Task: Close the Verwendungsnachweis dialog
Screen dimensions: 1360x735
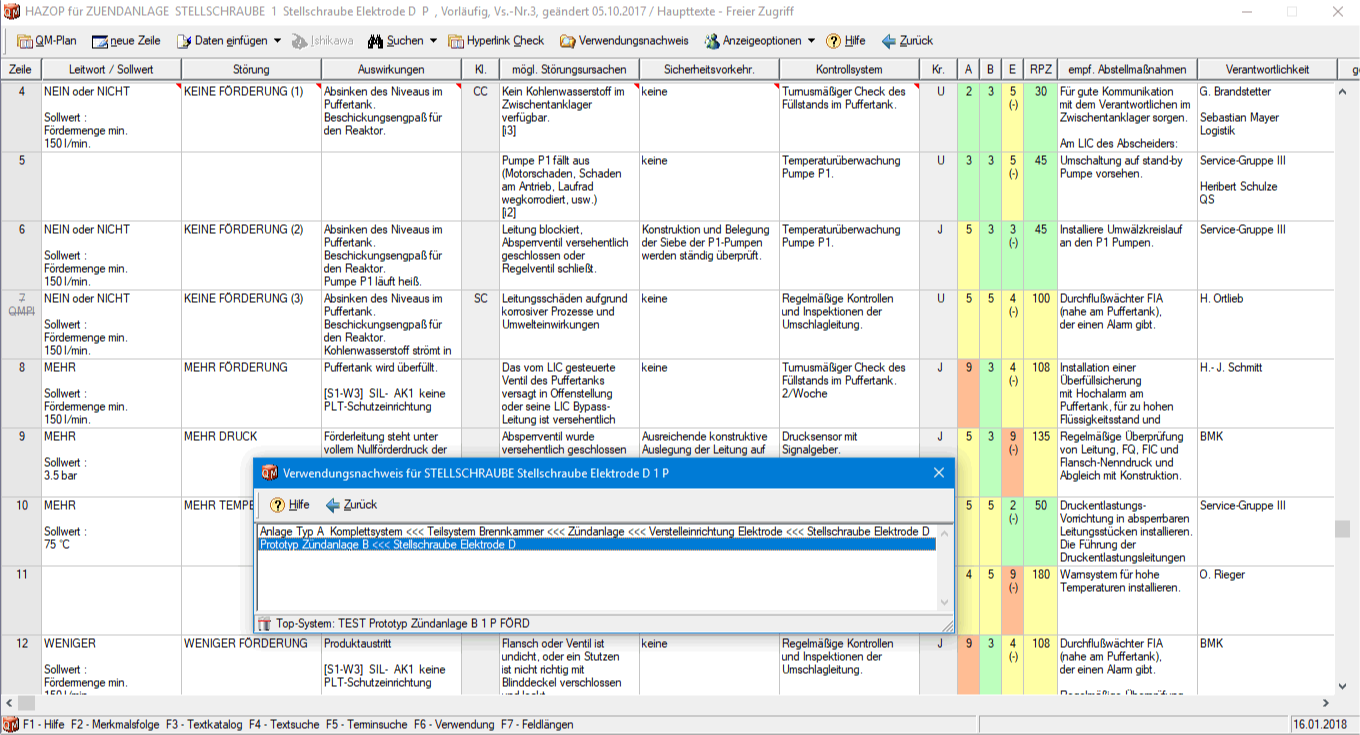Action: click(x=938, y=473)
